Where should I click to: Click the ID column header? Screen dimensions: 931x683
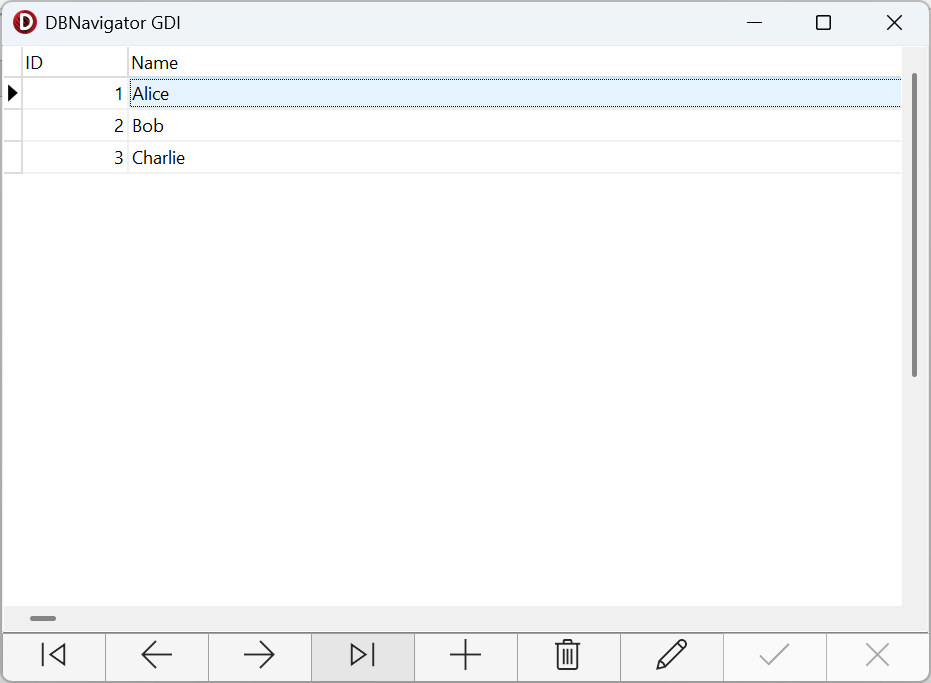coord(75,62)
